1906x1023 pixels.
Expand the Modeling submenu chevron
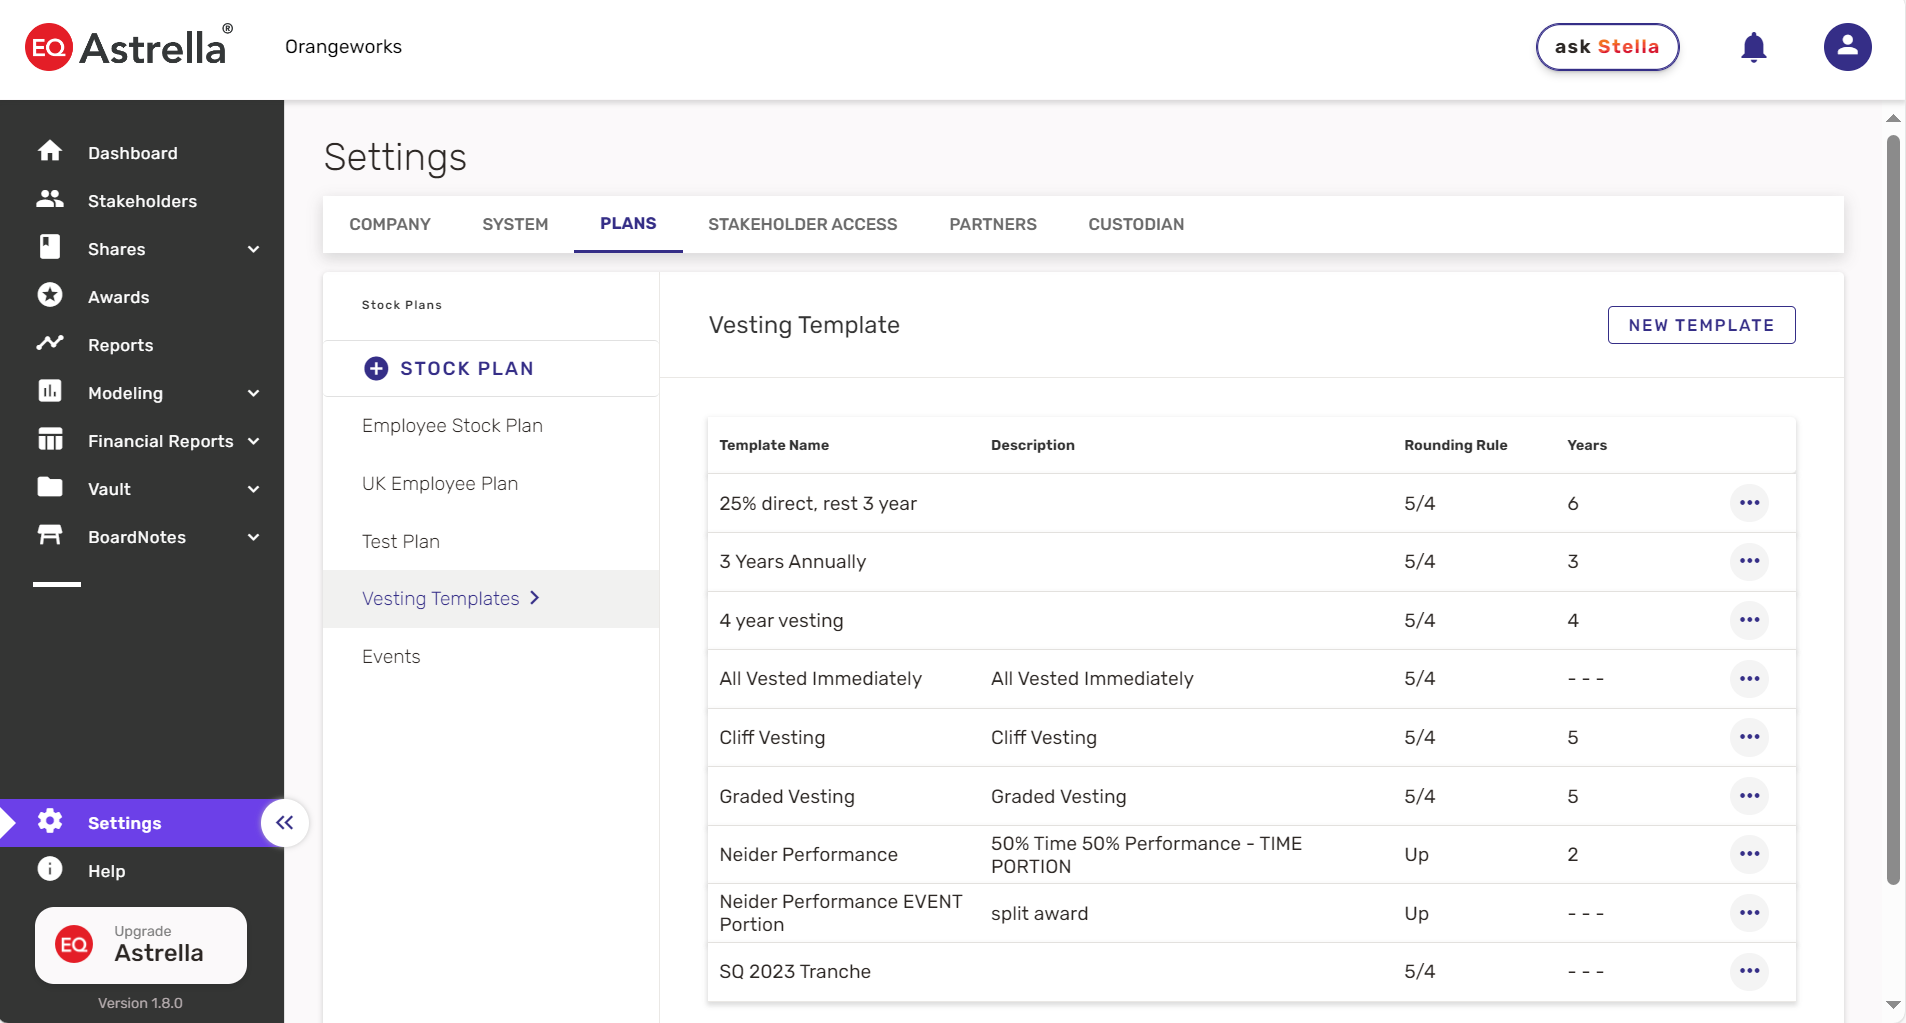pos(254,393)
